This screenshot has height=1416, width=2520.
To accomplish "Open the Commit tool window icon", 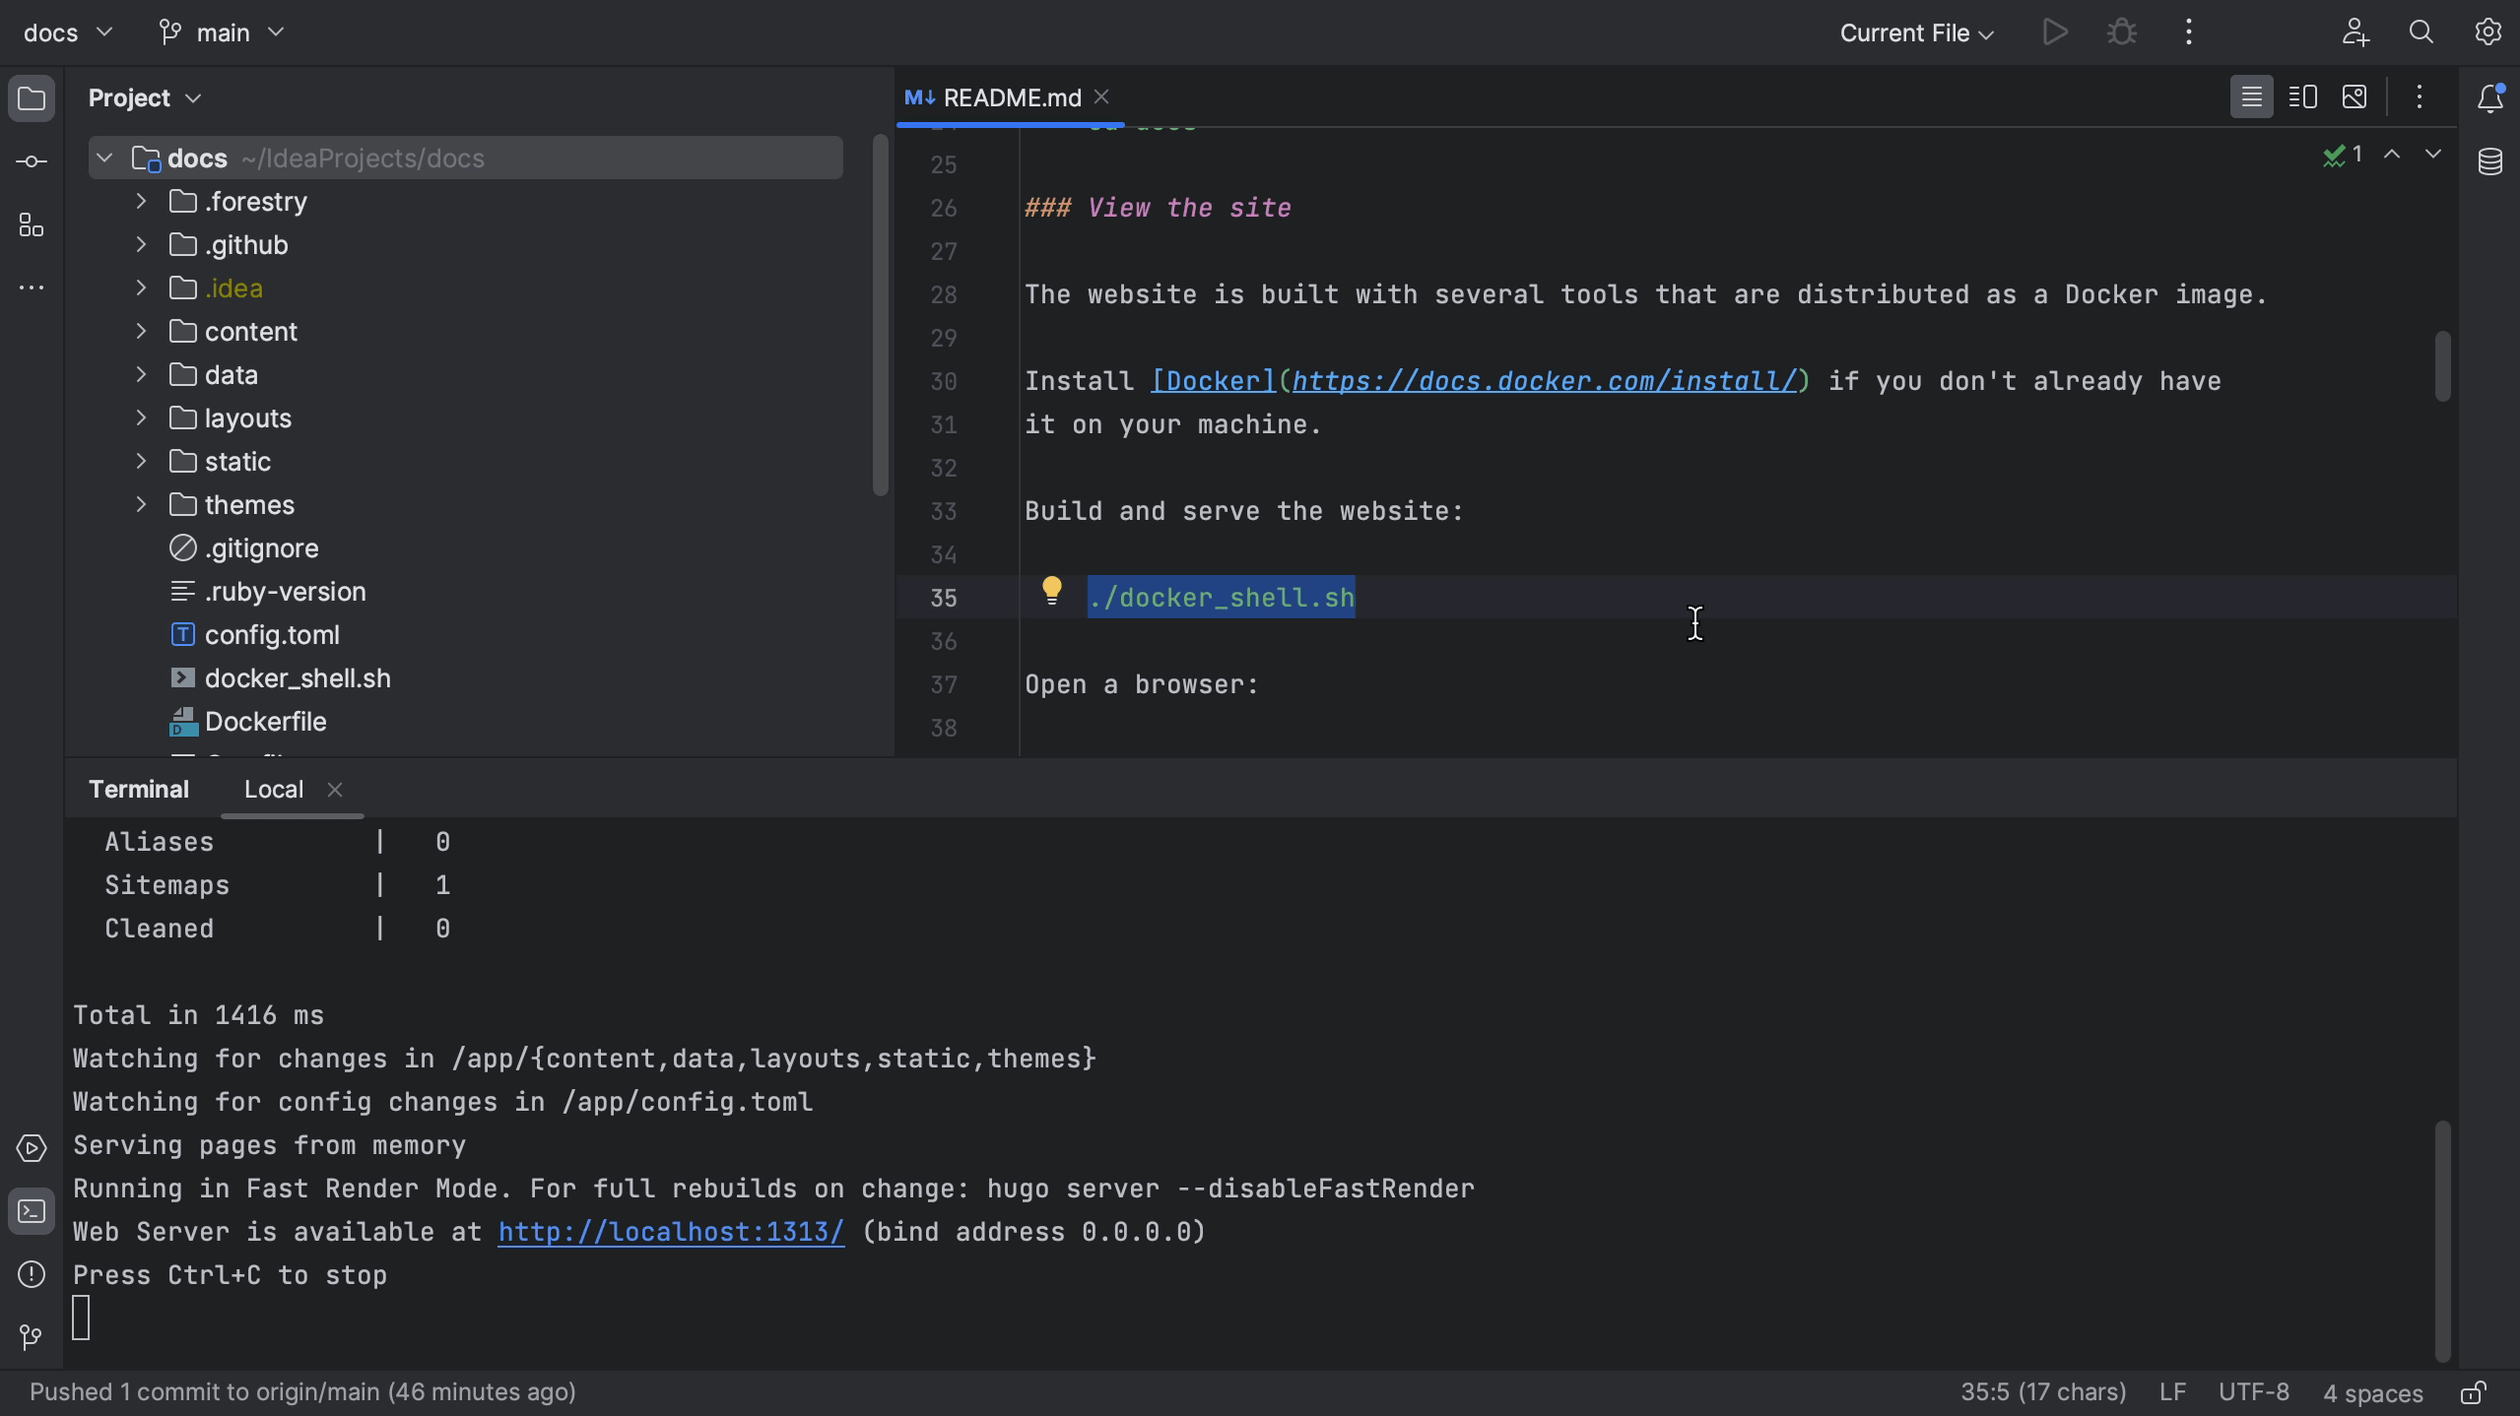I will [x=31, y=162].
